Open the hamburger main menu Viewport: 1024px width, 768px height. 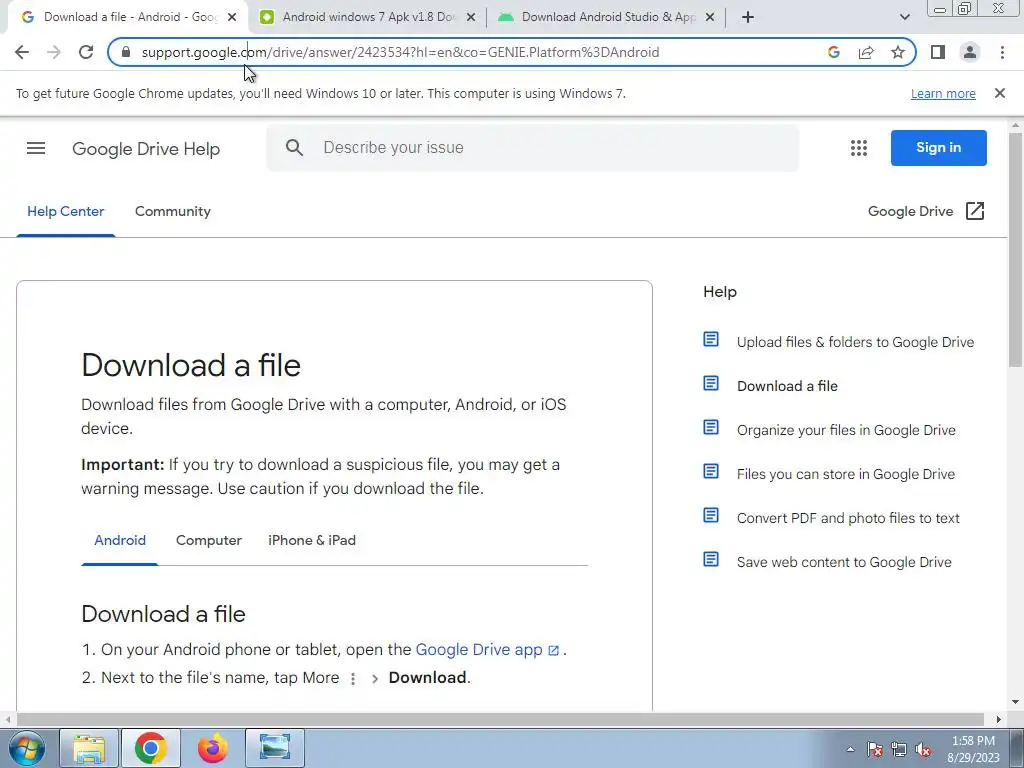pos(36,148)
